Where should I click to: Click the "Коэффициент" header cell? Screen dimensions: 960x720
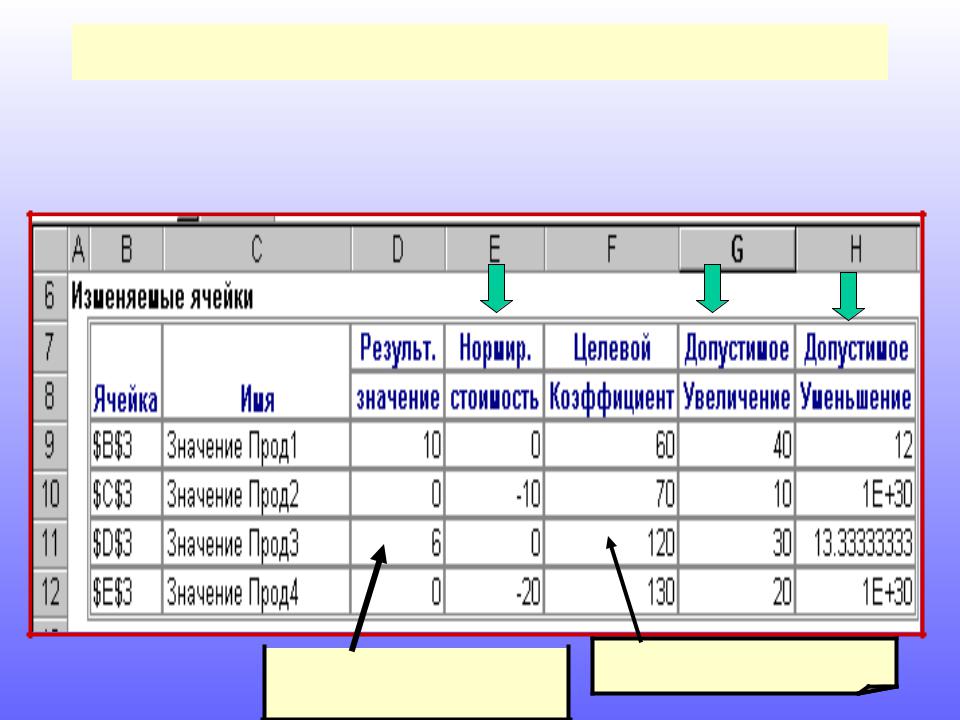click(611, 397)
